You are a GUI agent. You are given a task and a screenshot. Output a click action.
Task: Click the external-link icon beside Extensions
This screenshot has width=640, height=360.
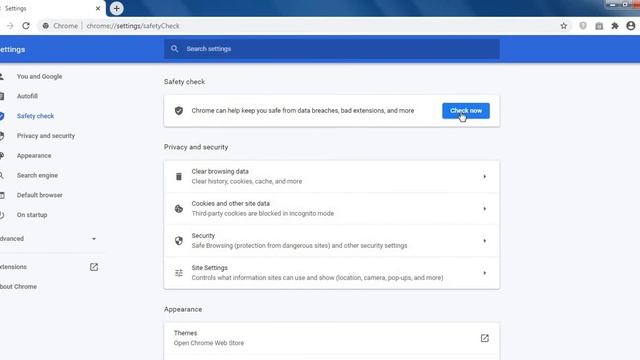point(94,267)
